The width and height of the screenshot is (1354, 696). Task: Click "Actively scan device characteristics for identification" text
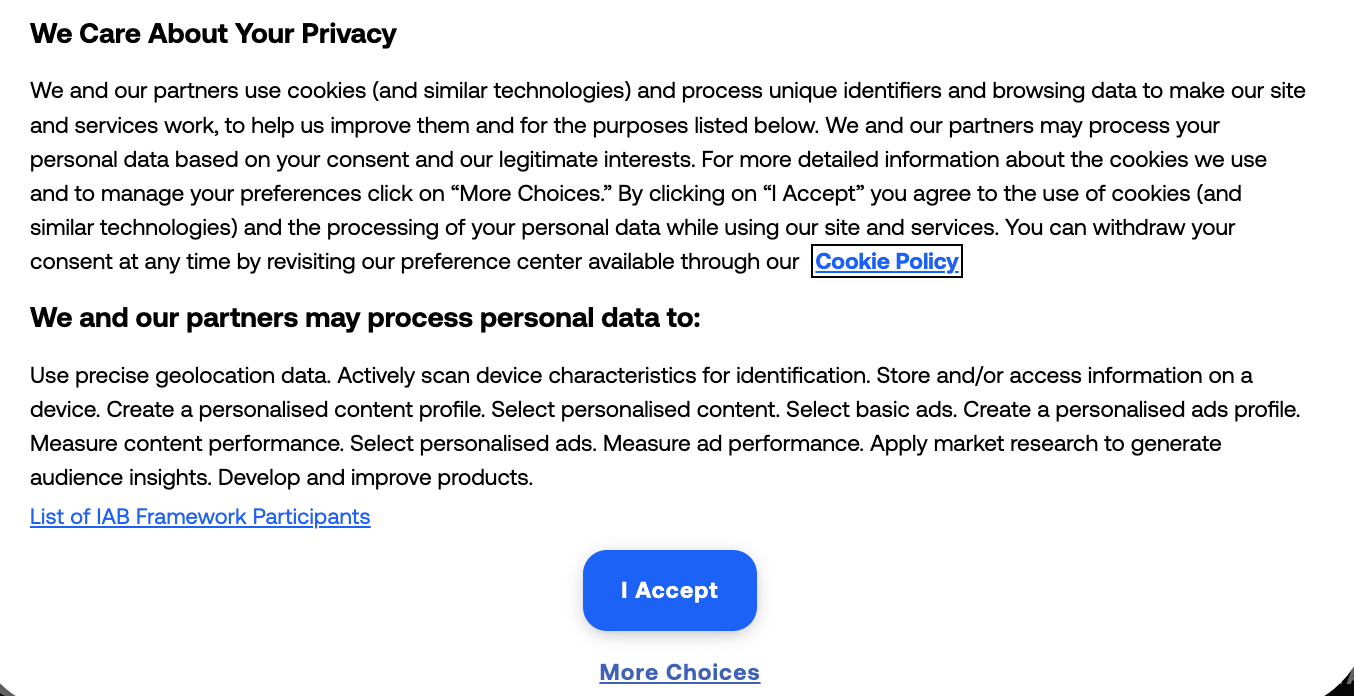[x=603, y=376]
